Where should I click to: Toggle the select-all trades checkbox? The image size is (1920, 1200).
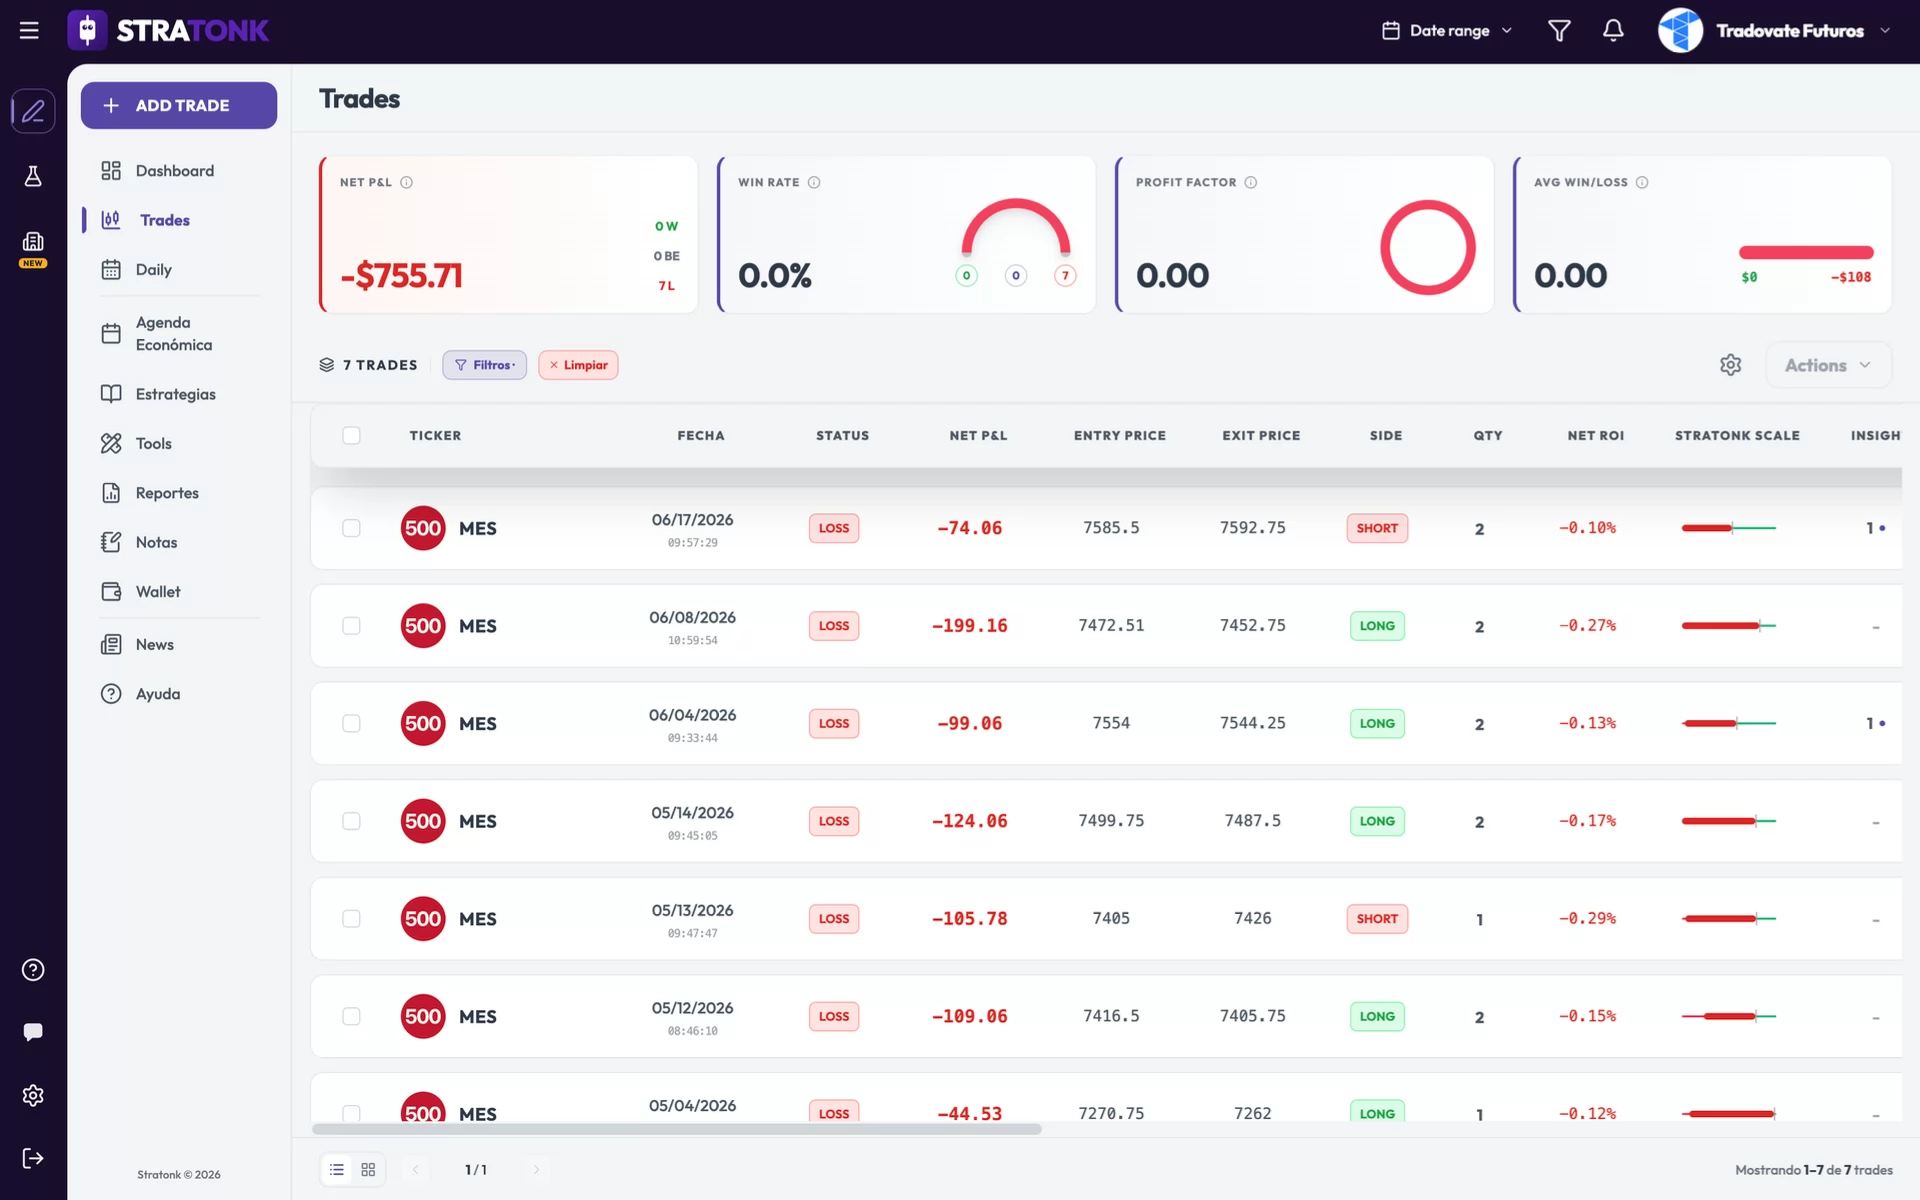click(x=351, y=435)
